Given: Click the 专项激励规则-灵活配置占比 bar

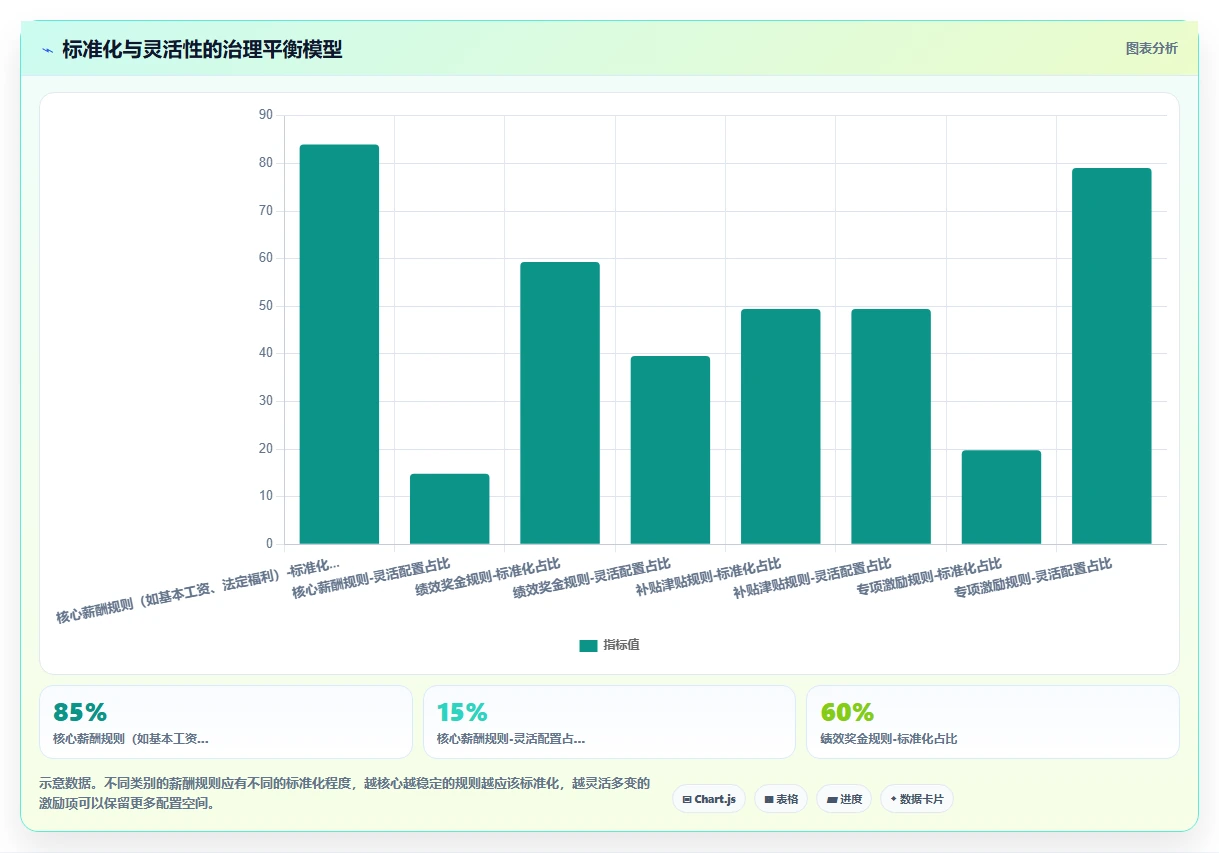Looking at the screenshot, I should point(1112,356).
